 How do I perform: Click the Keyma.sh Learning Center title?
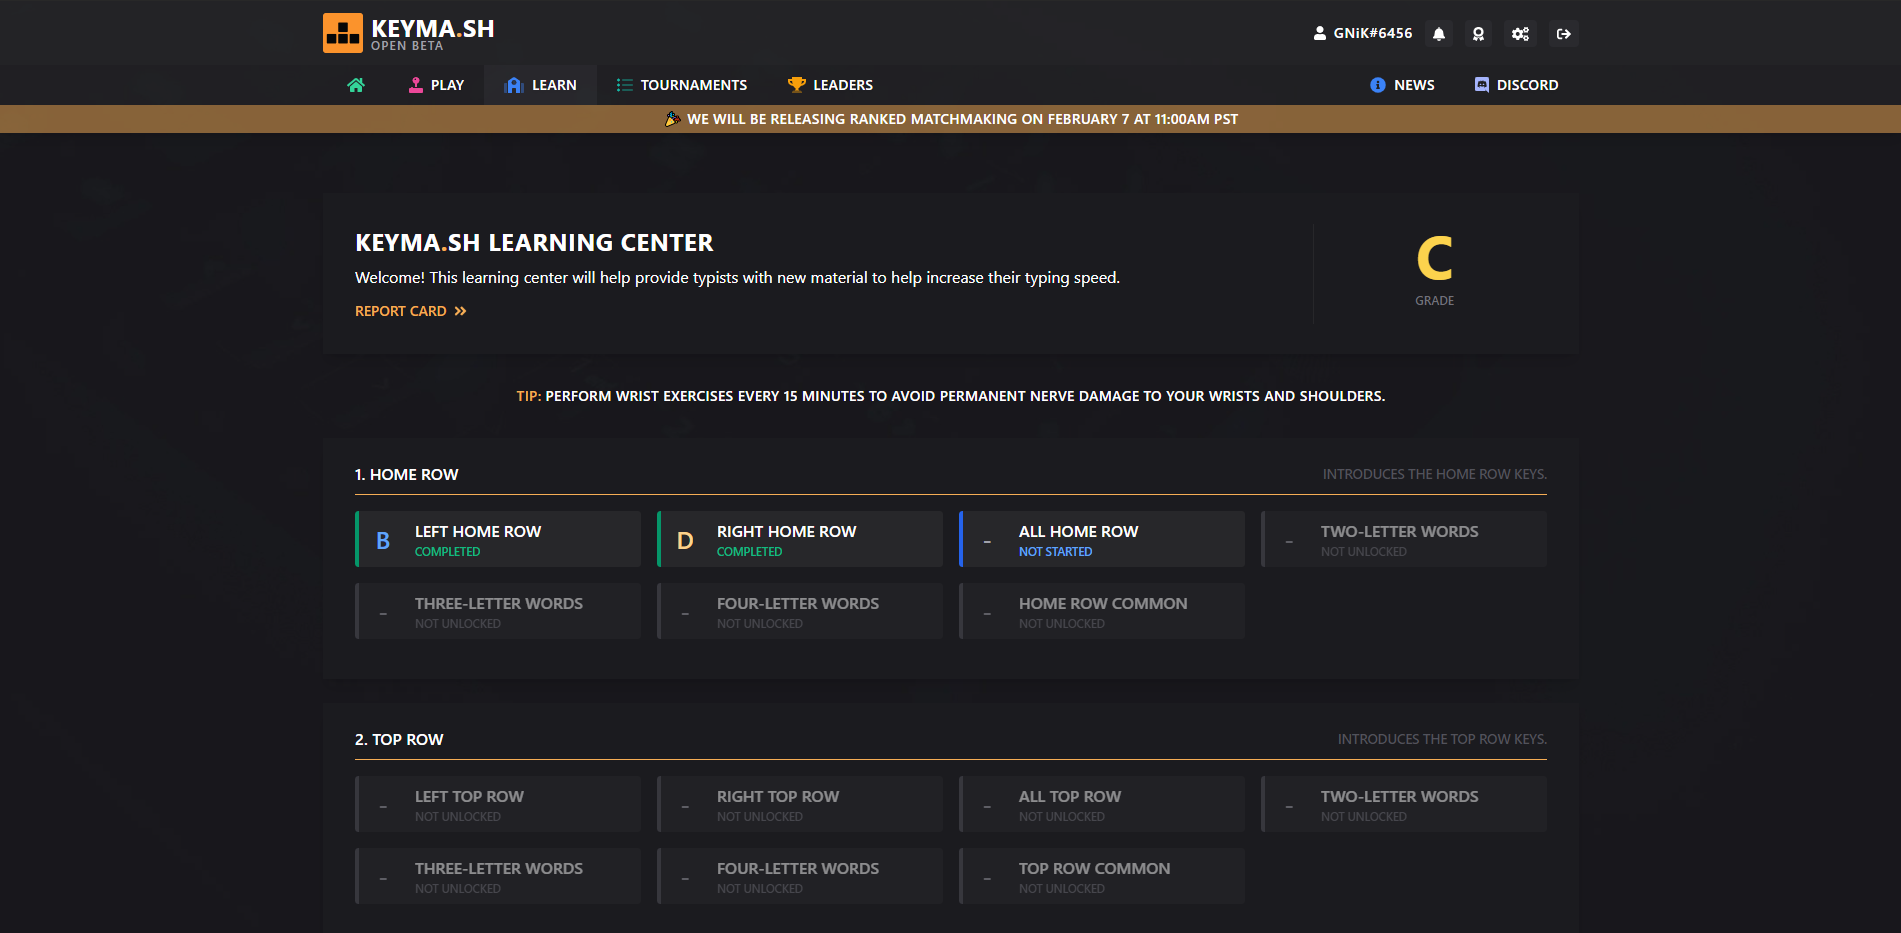tap(534, 243)
